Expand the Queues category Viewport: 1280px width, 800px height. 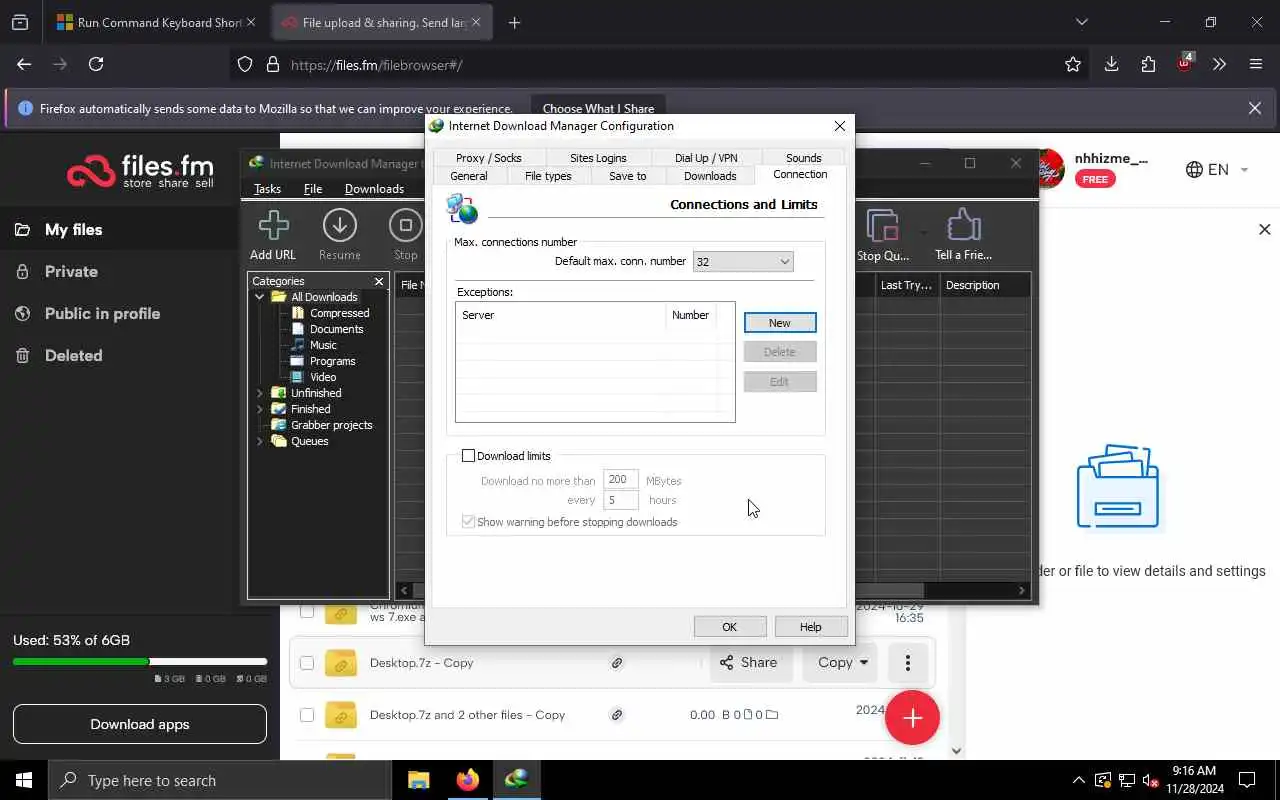(260, 441)
